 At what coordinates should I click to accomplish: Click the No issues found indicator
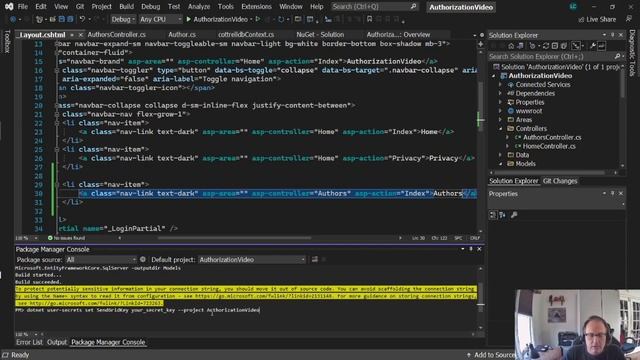[67, 238]
